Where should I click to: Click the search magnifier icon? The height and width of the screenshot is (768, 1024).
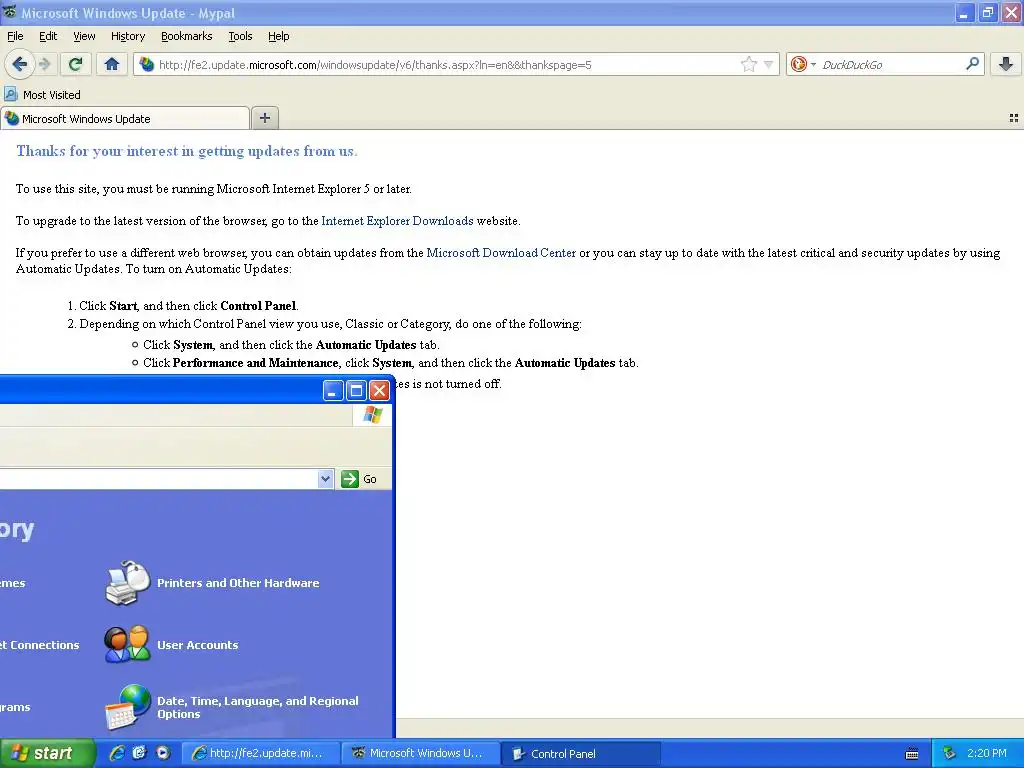coord(972,64)
